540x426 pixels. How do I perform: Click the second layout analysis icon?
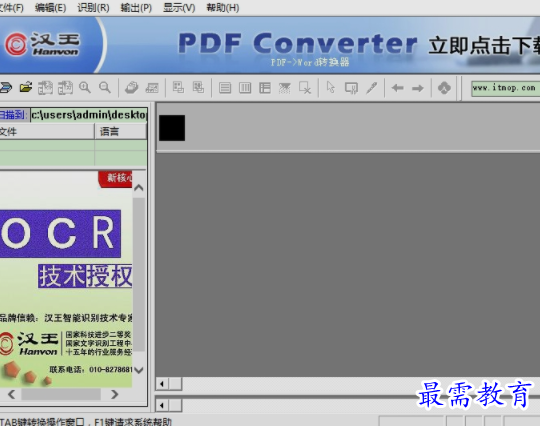point(198,87)
